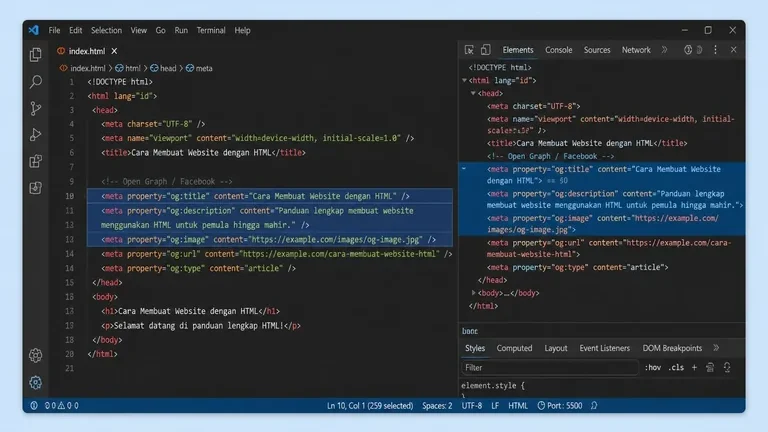Switch to DevTools Network tab
Image resolution: width=768 pixels, height=432 pixels.
point(636,50)
